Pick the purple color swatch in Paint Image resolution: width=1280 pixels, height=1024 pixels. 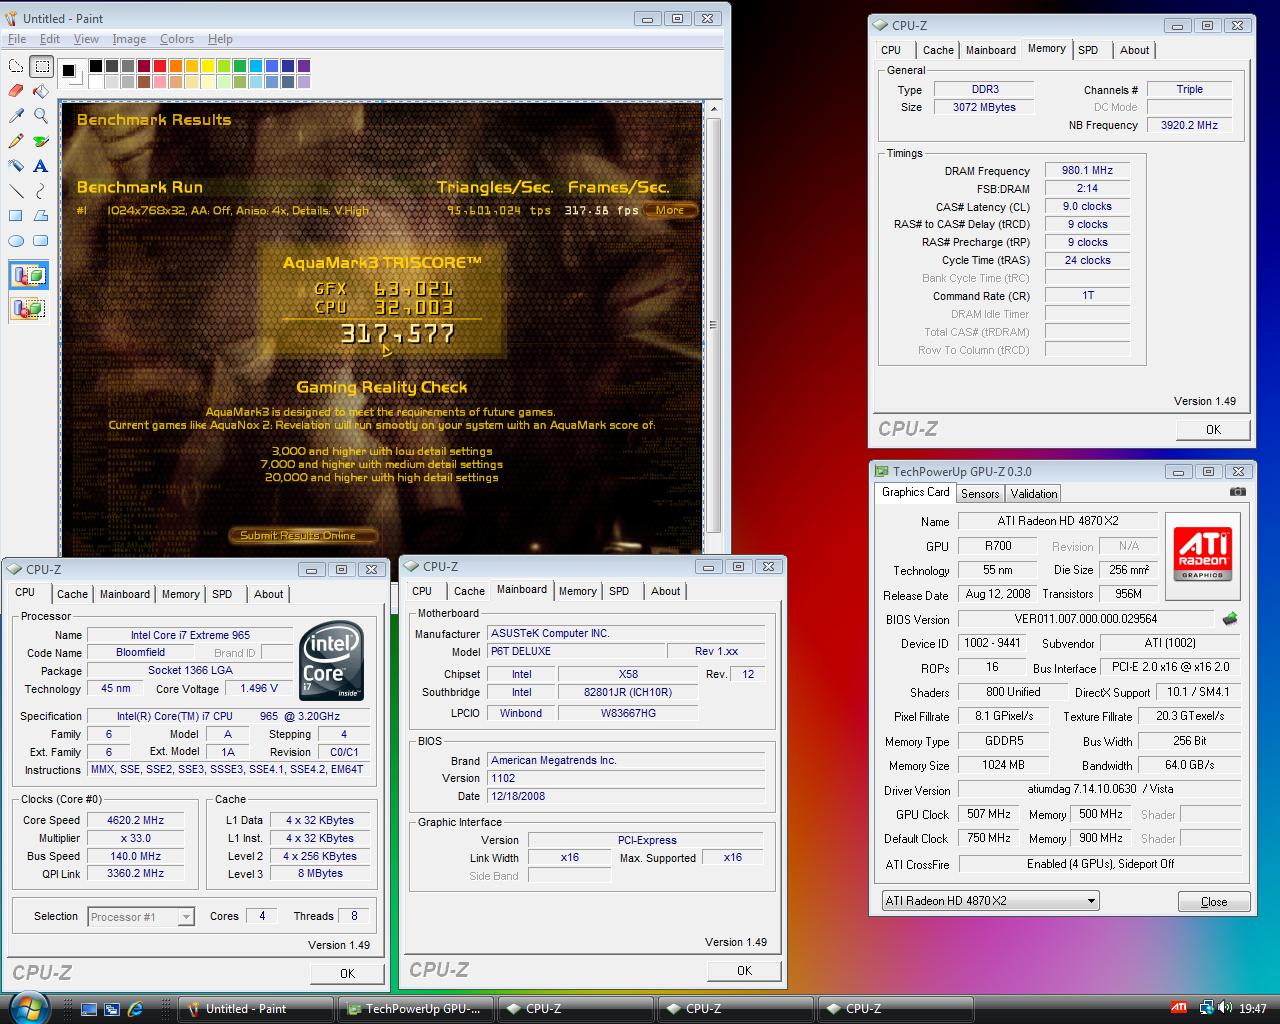[x=304, y=66]
